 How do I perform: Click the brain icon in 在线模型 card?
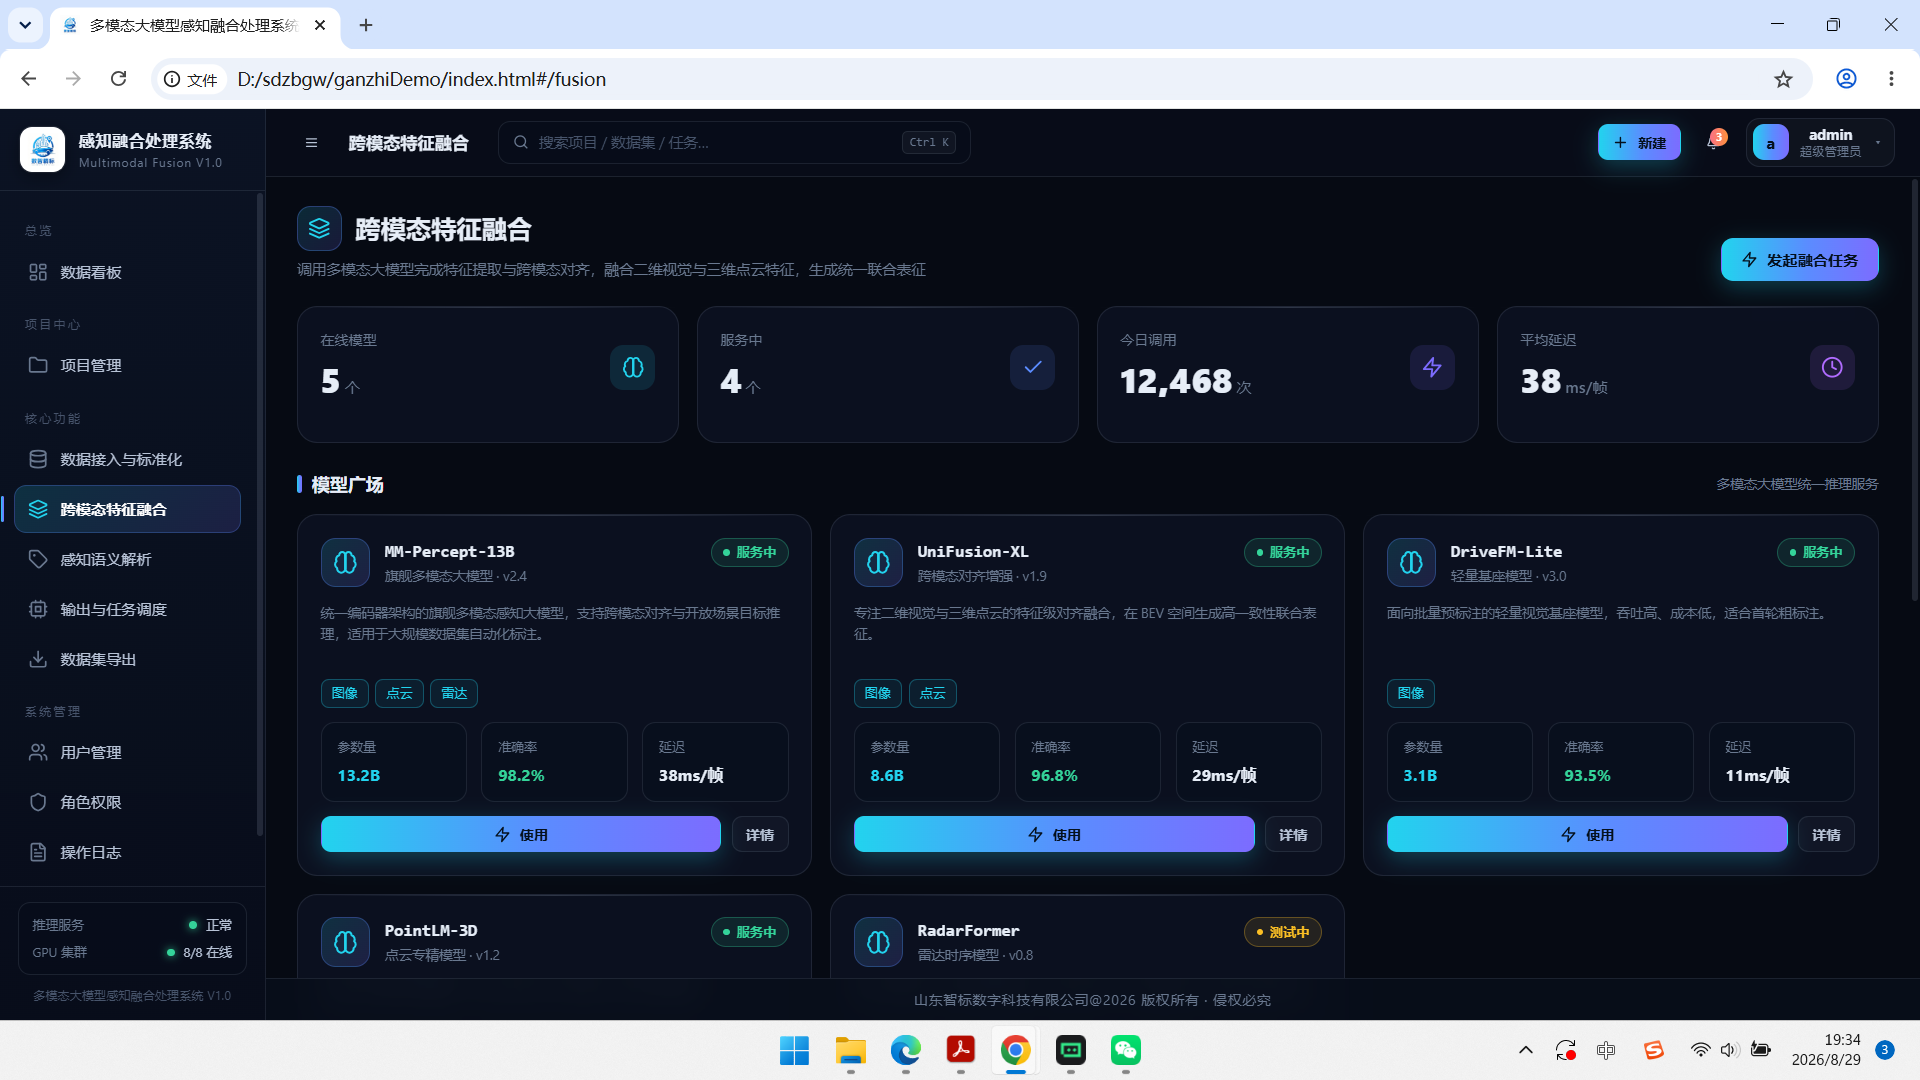click(632, 368)
